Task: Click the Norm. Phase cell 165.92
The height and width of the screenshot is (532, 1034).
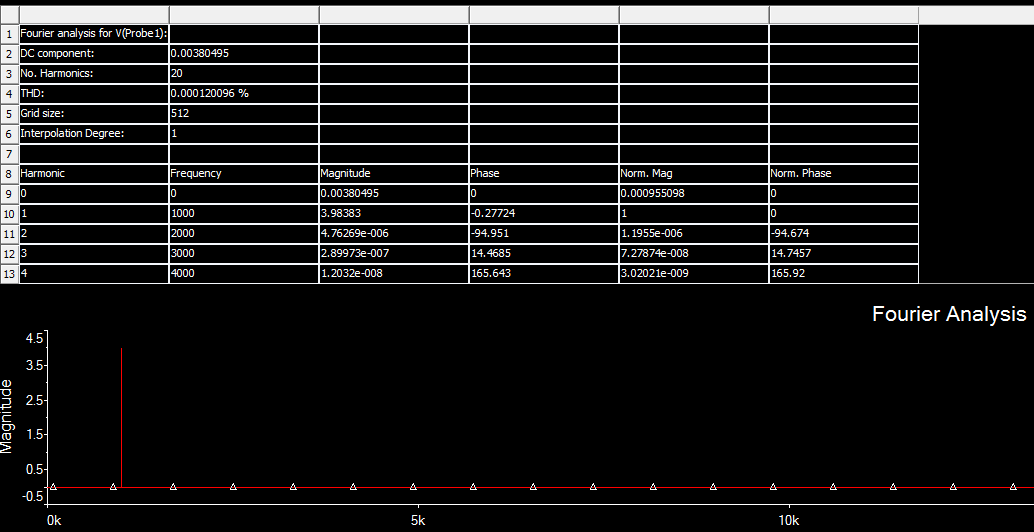Action: point(843,273)
